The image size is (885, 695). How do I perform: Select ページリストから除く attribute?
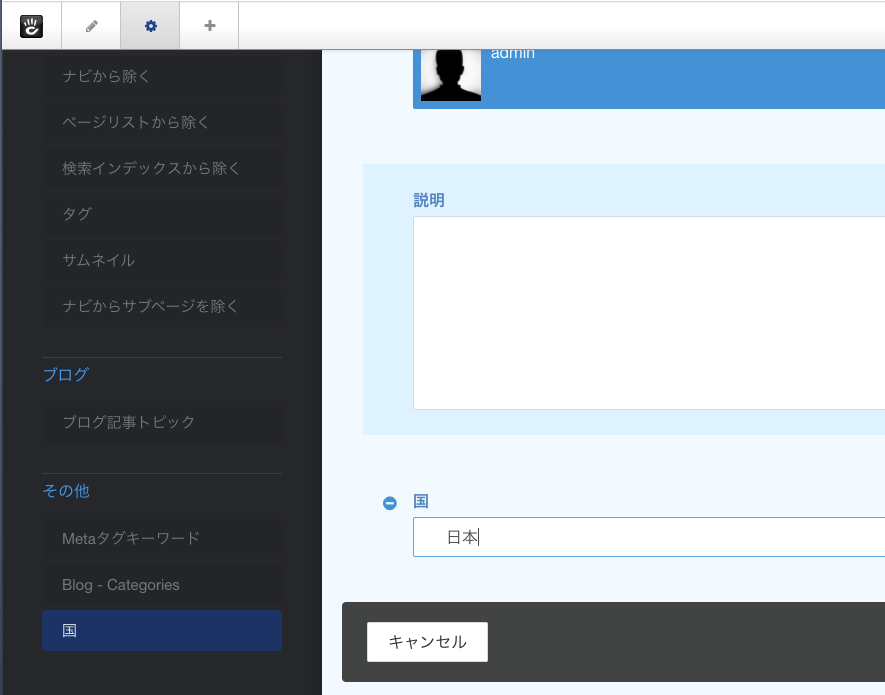pyautogui.click(x=162, y=122)
